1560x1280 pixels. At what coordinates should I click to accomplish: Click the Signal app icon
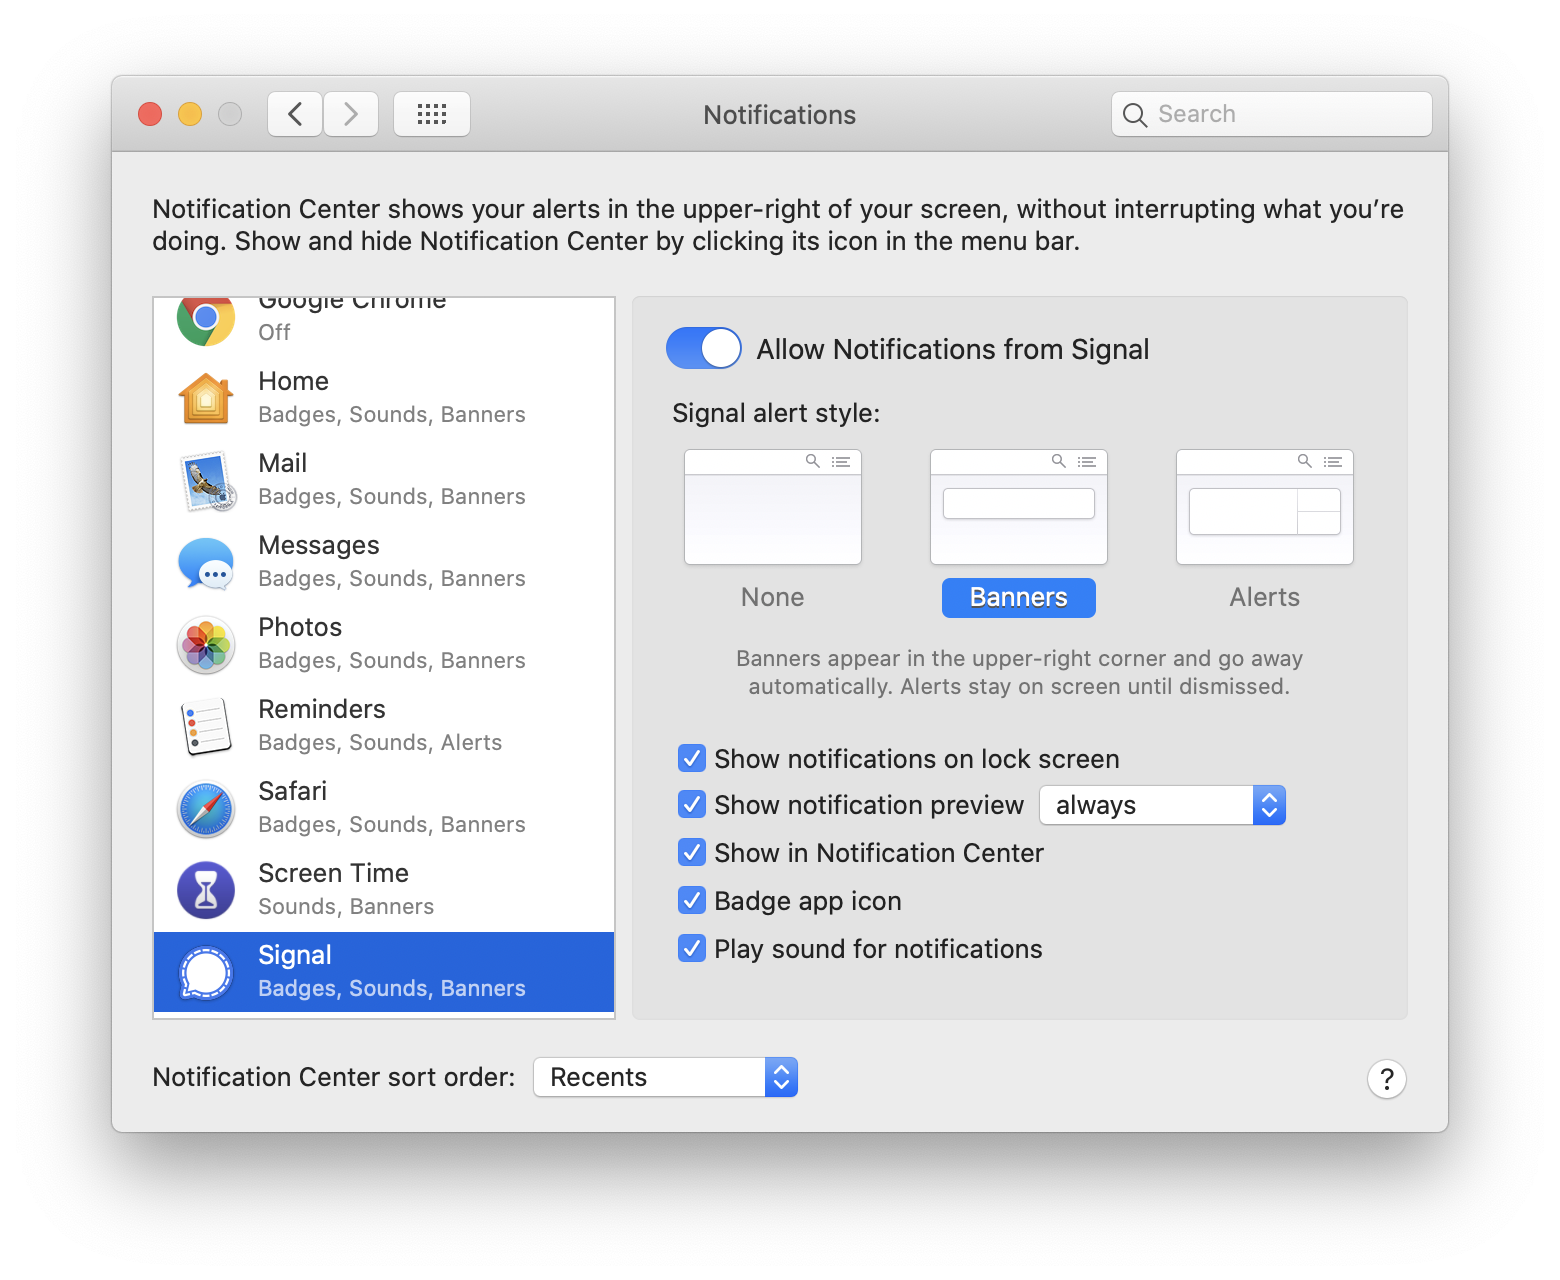click(206, 973)
